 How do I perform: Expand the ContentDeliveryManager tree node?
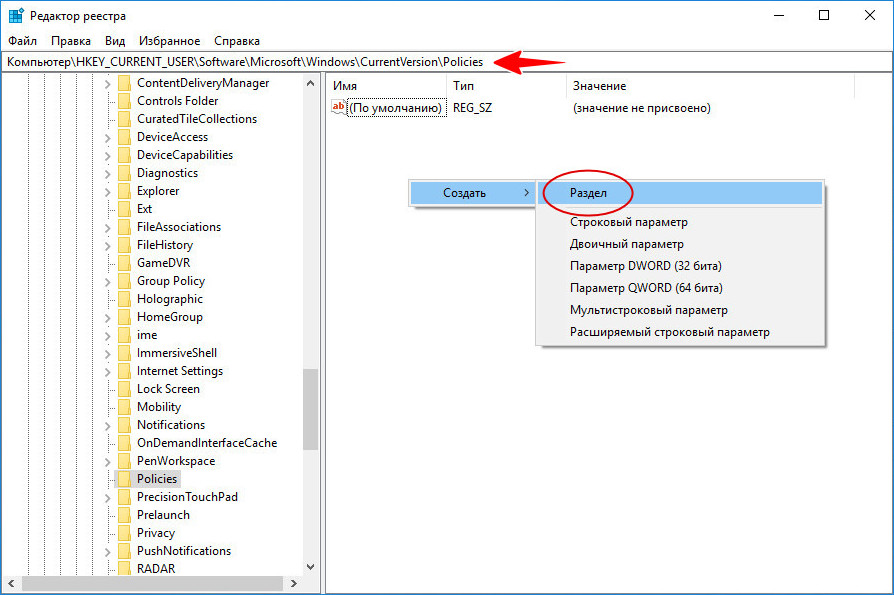tap(108, 83)
